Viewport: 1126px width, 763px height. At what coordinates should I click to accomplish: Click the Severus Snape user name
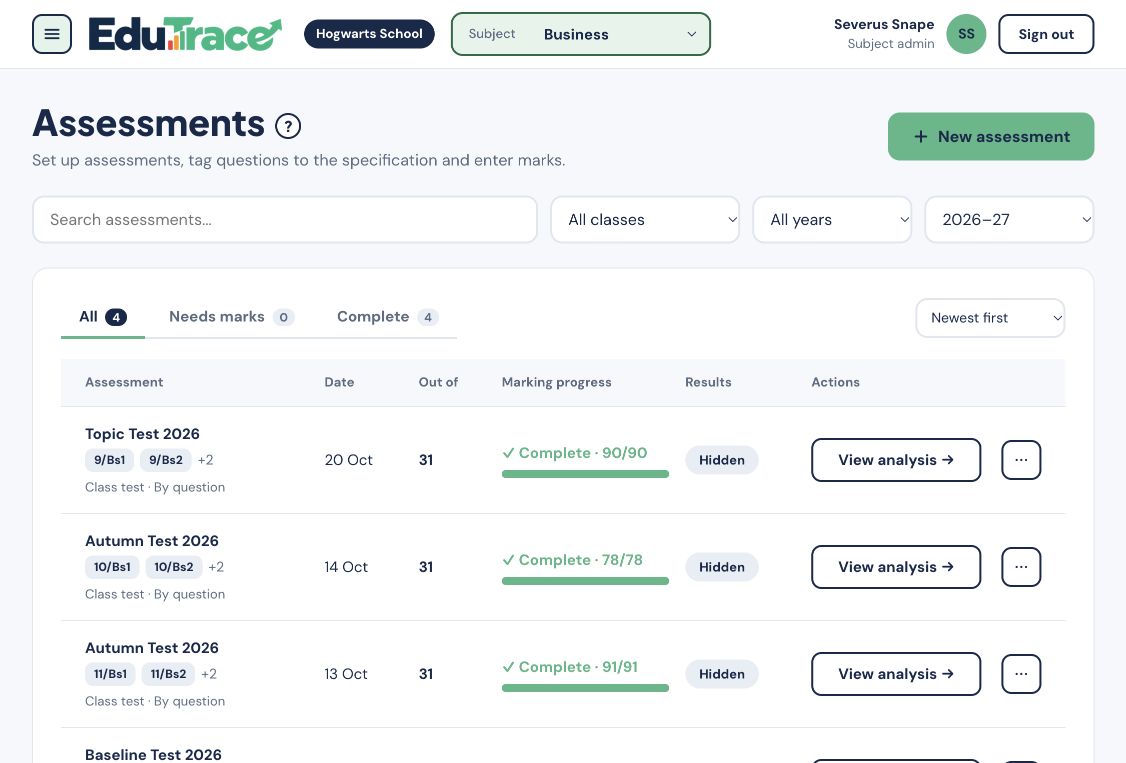pyautogui.click(x=884, y=24)
